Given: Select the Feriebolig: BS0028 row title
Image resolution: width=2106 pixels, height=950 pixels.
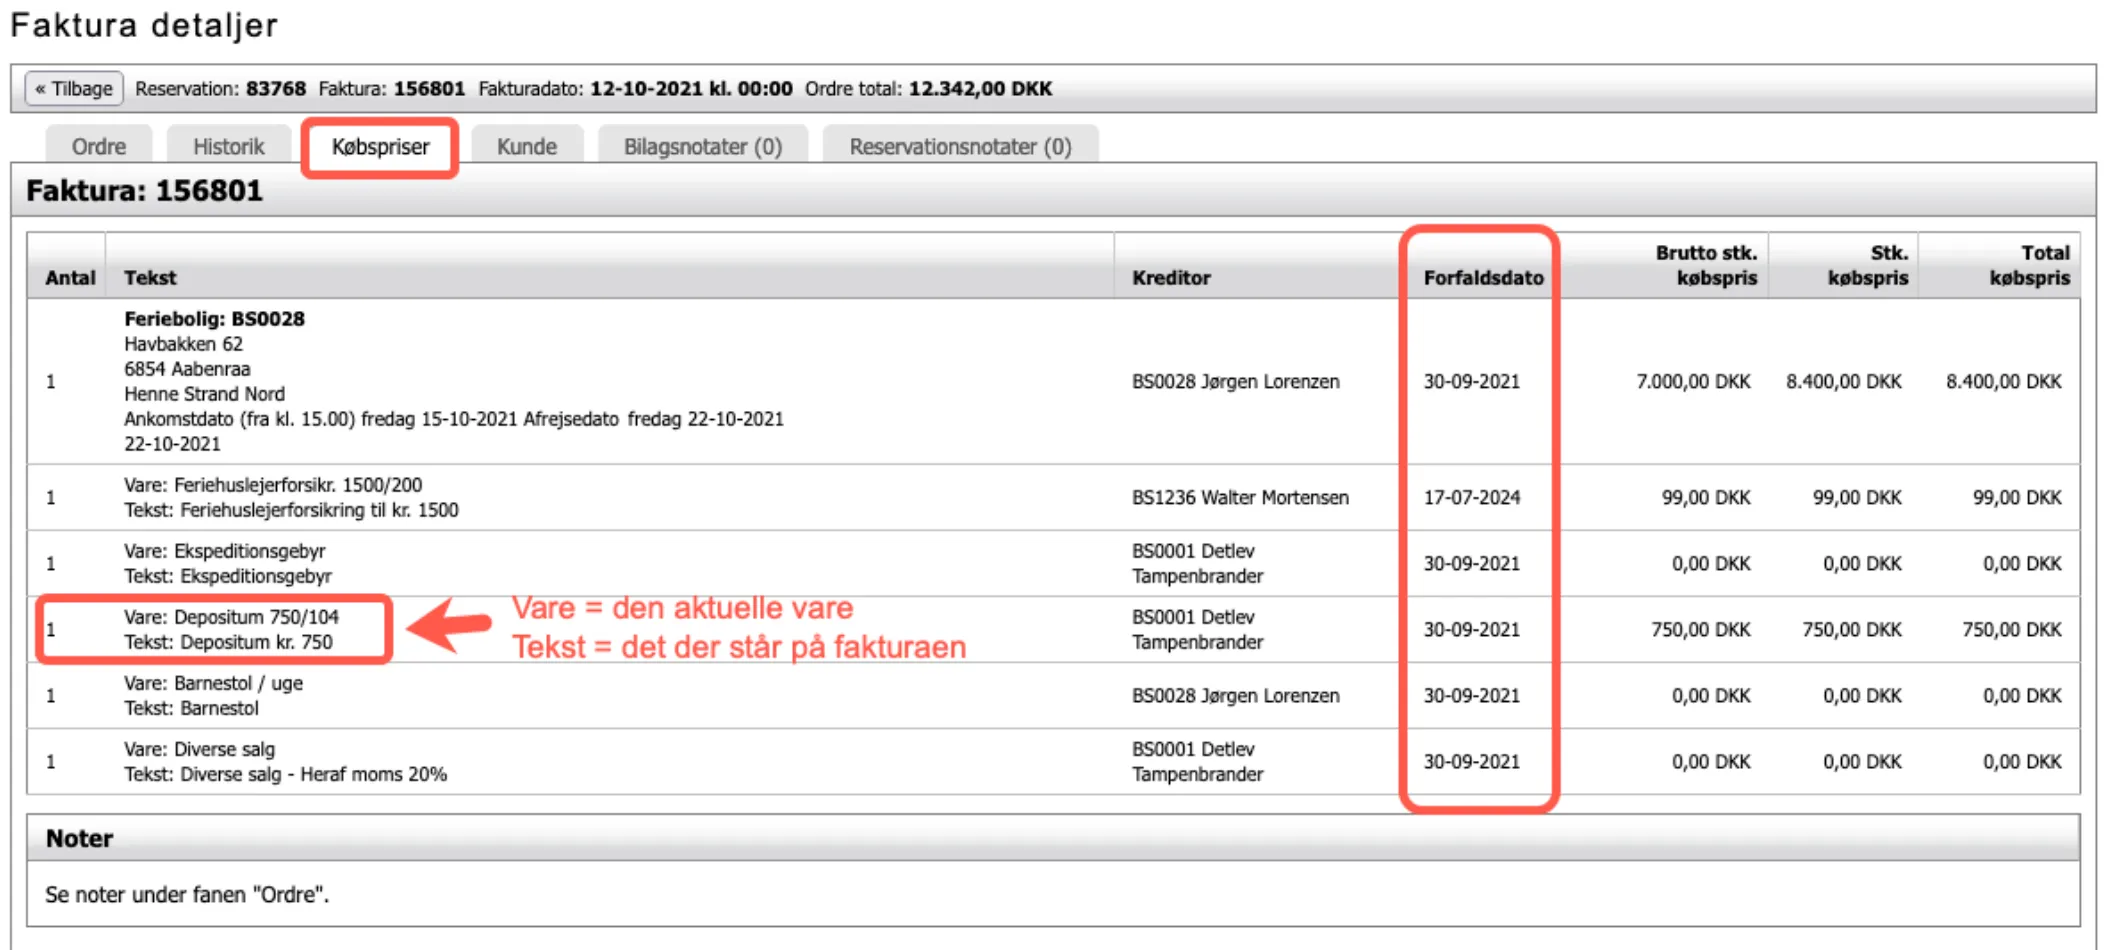Looking at the screenshot, I should point(214,319).
